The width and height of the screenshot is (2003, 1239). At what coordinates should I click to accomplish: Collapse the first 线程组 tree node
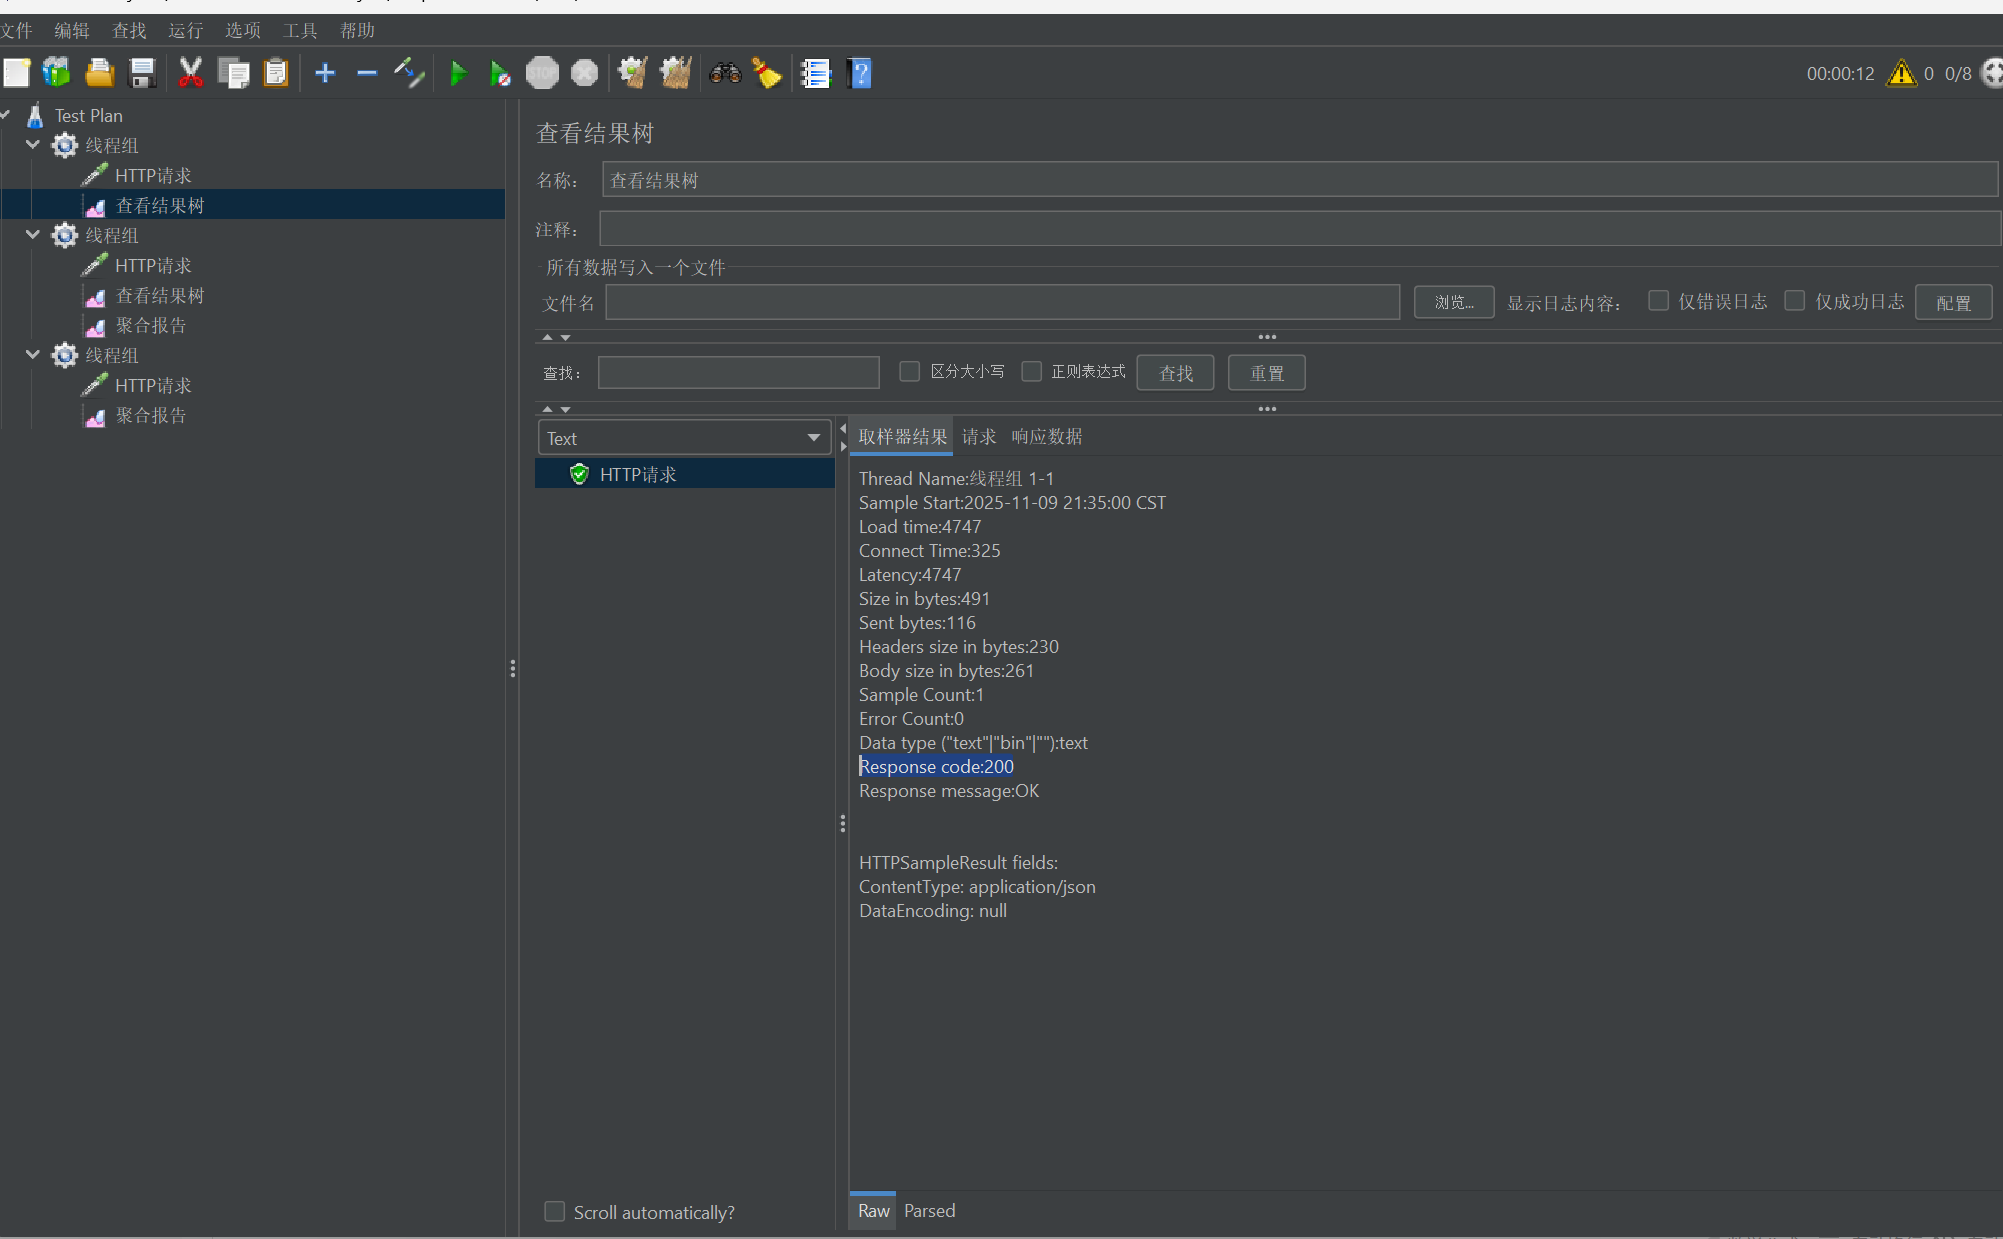33,145
